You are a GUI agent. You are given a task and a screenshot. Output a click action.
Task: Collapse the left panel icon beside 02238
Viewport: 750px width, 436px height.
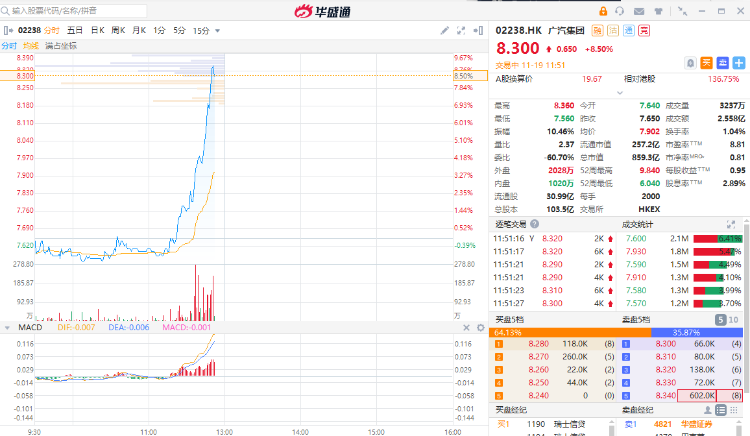pyautogui.click(x=8, y=31)
